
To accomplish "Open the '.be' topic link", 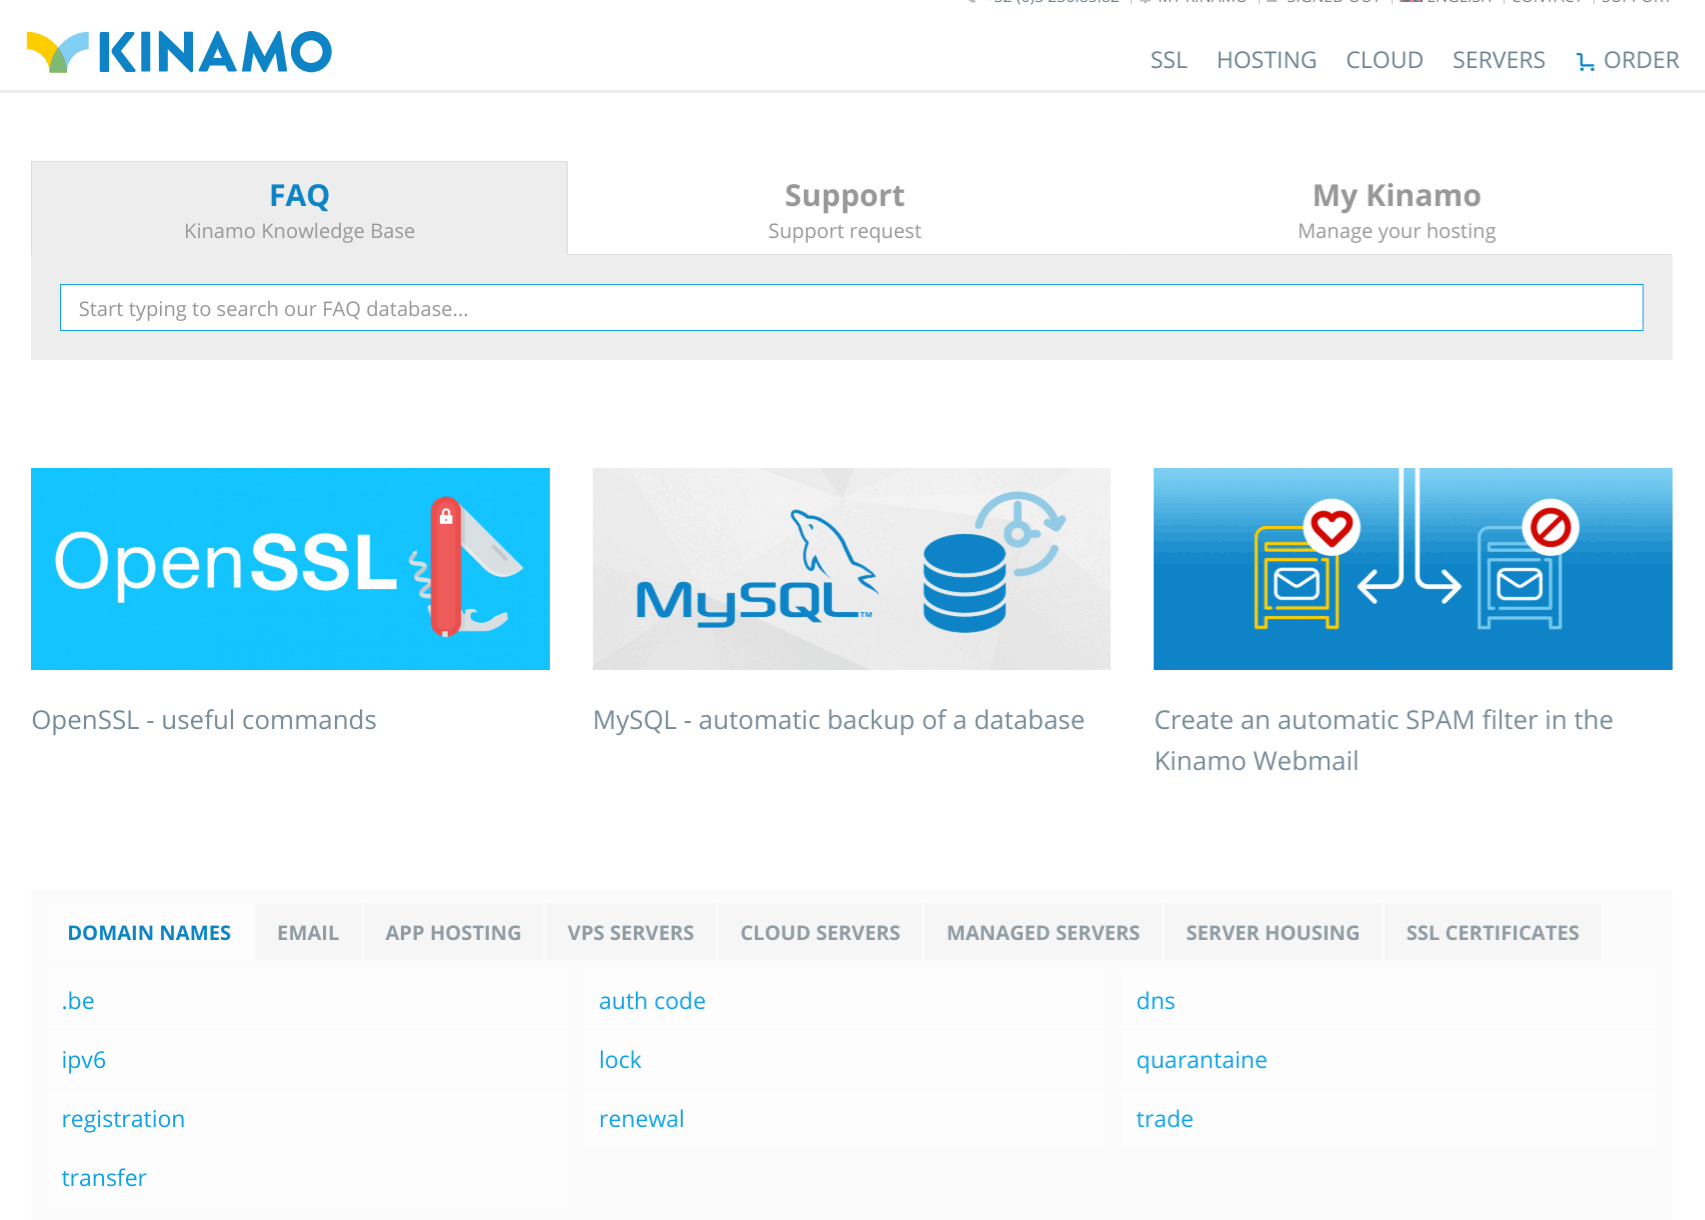I will pos(78,1001).
